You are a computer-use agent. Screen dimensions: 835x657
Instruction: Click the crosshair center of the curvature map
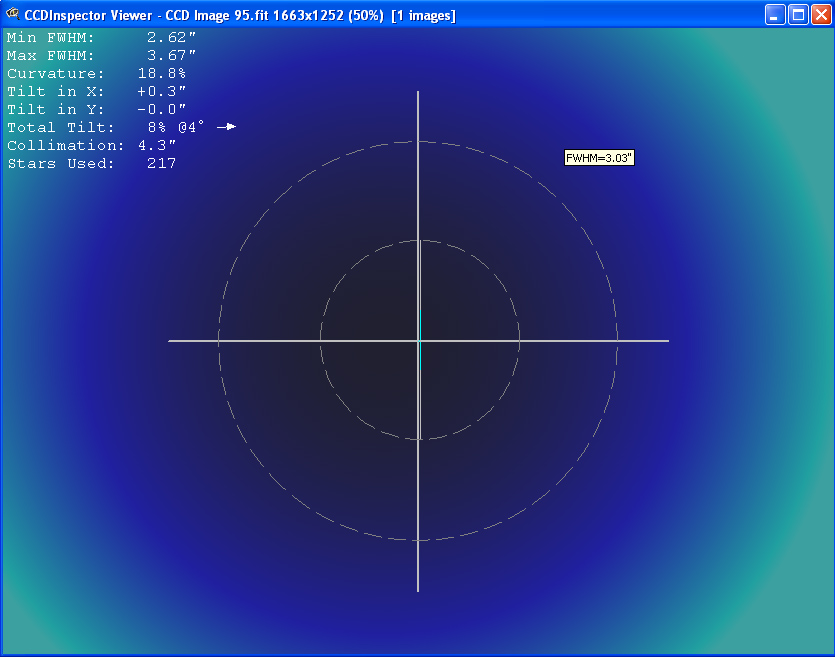point(419,341)
